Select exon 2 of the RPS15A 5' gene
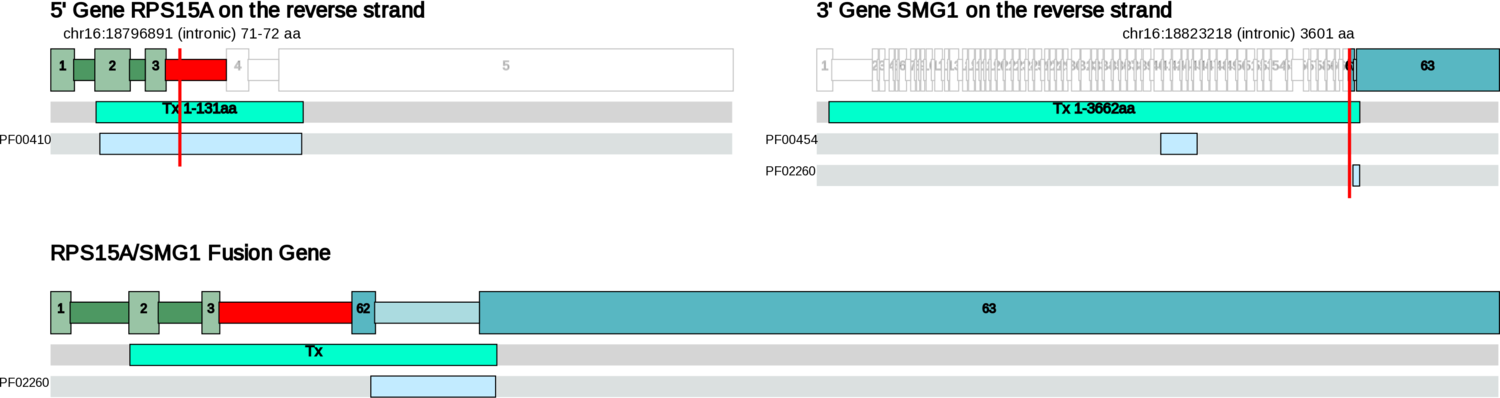The height and width of the screenshot is (398, 1500). (x=112, y=69)
